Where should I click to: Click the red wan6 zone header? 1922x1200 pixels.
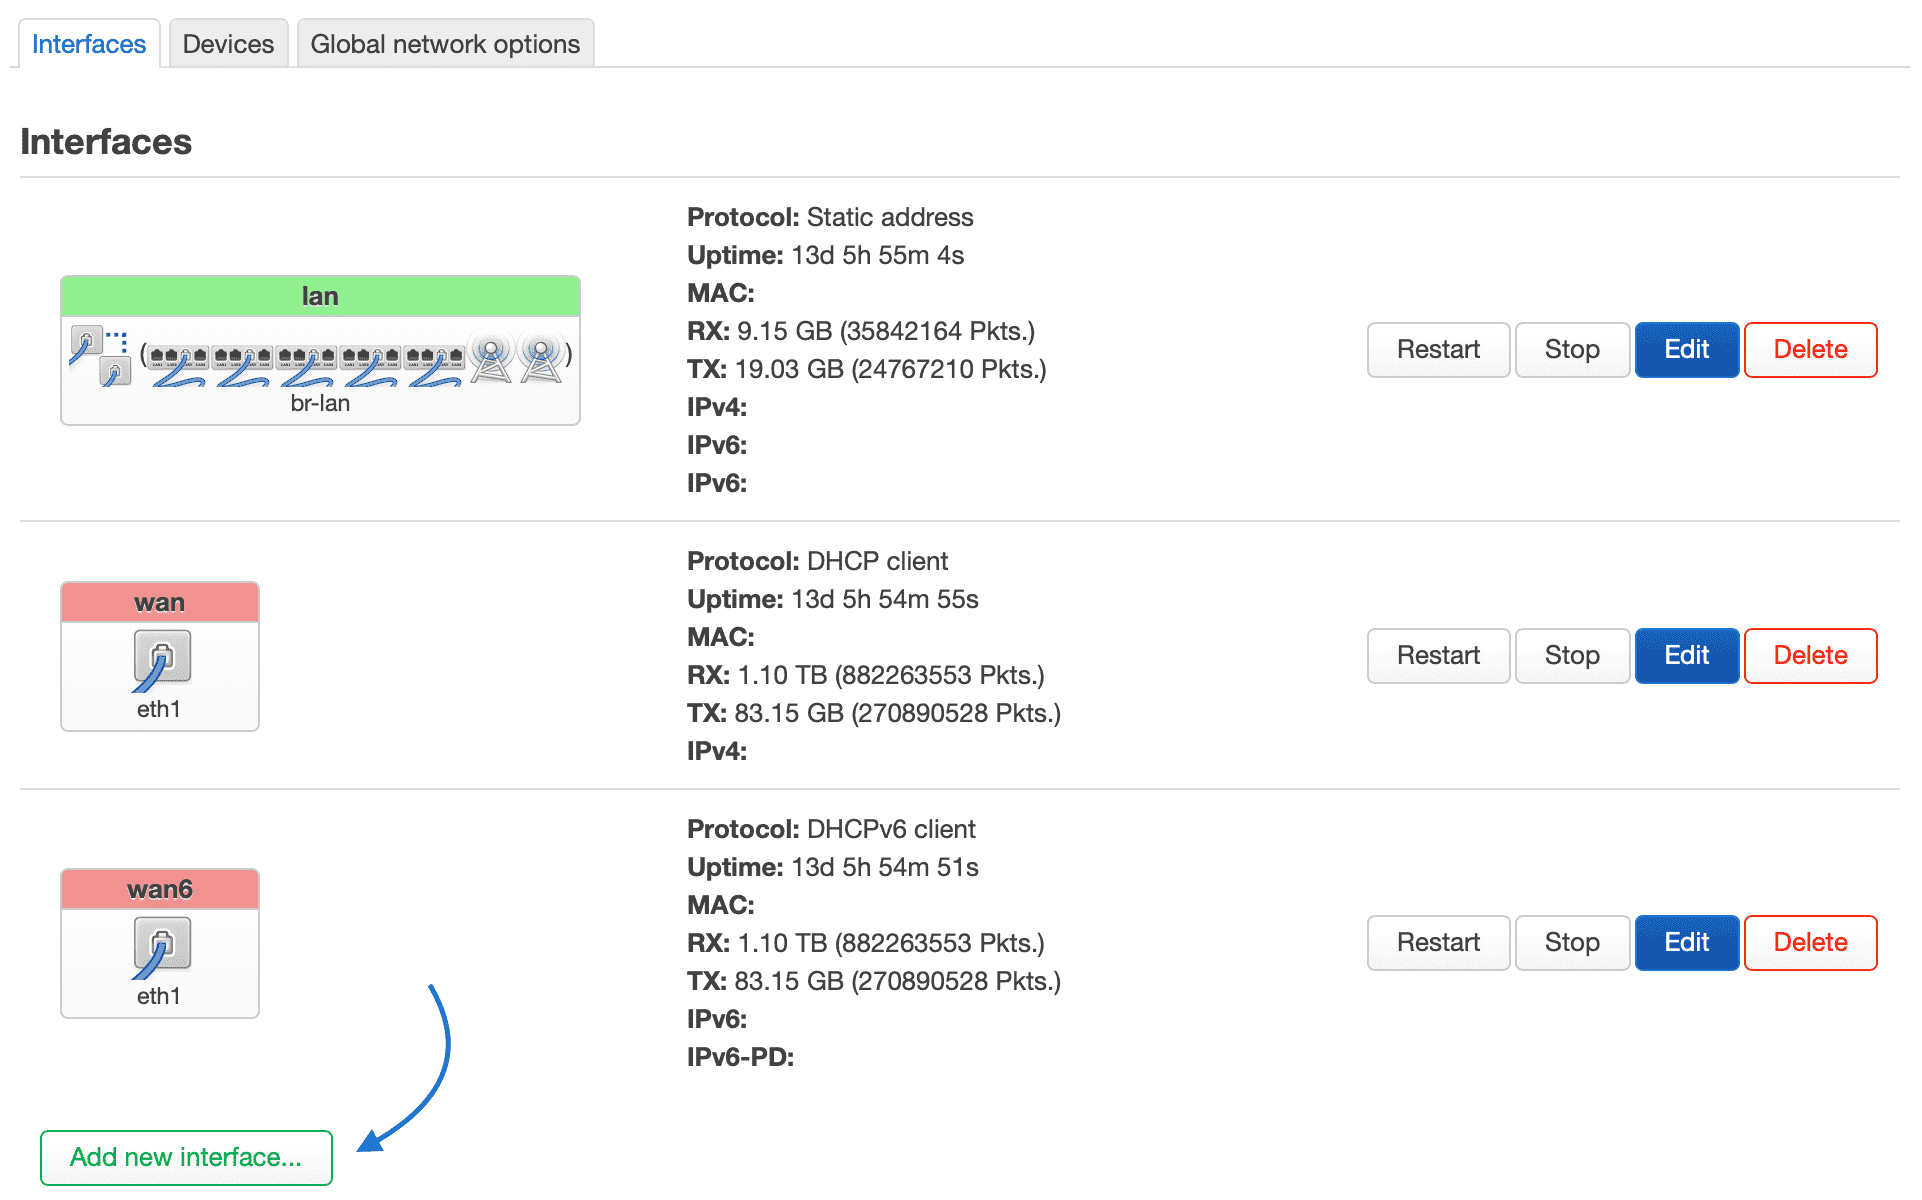tap(160, 889)
